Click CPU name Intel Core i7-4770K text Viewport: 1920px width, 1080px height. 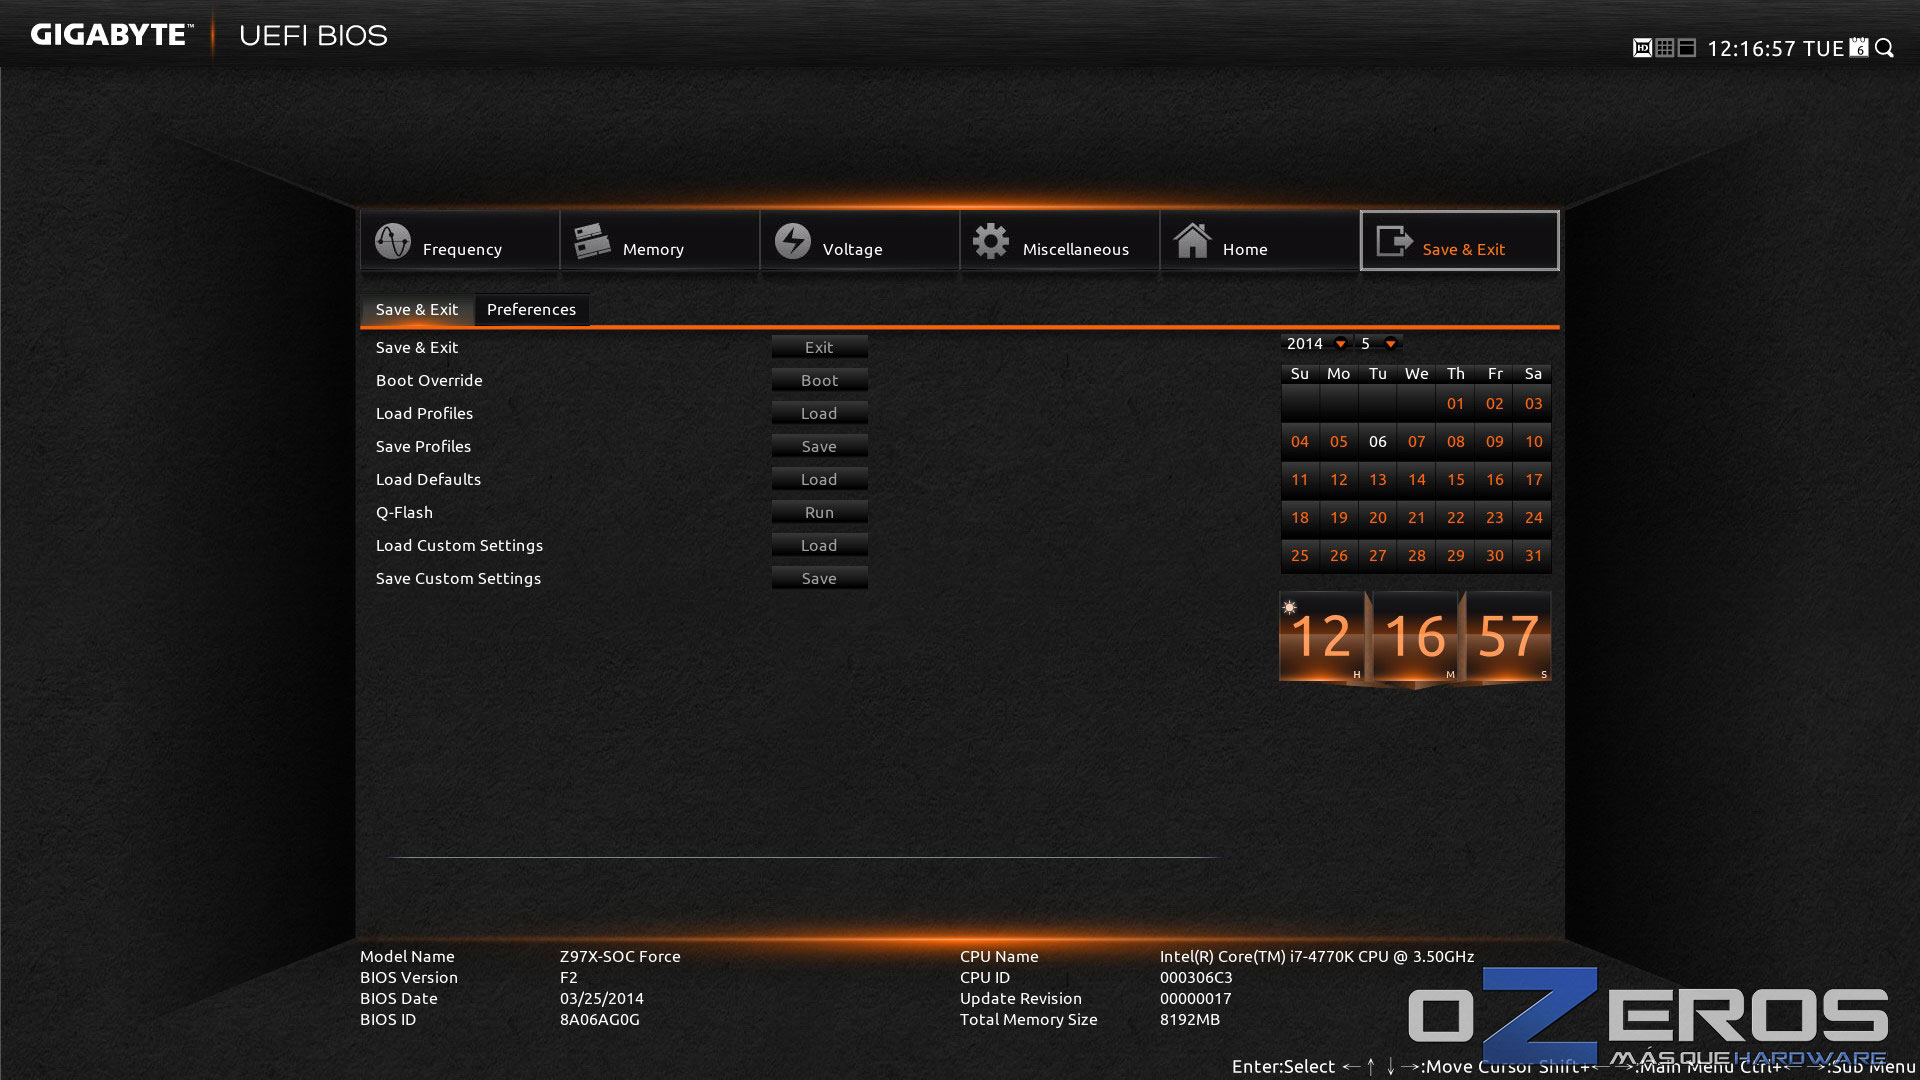(1317, 956)
